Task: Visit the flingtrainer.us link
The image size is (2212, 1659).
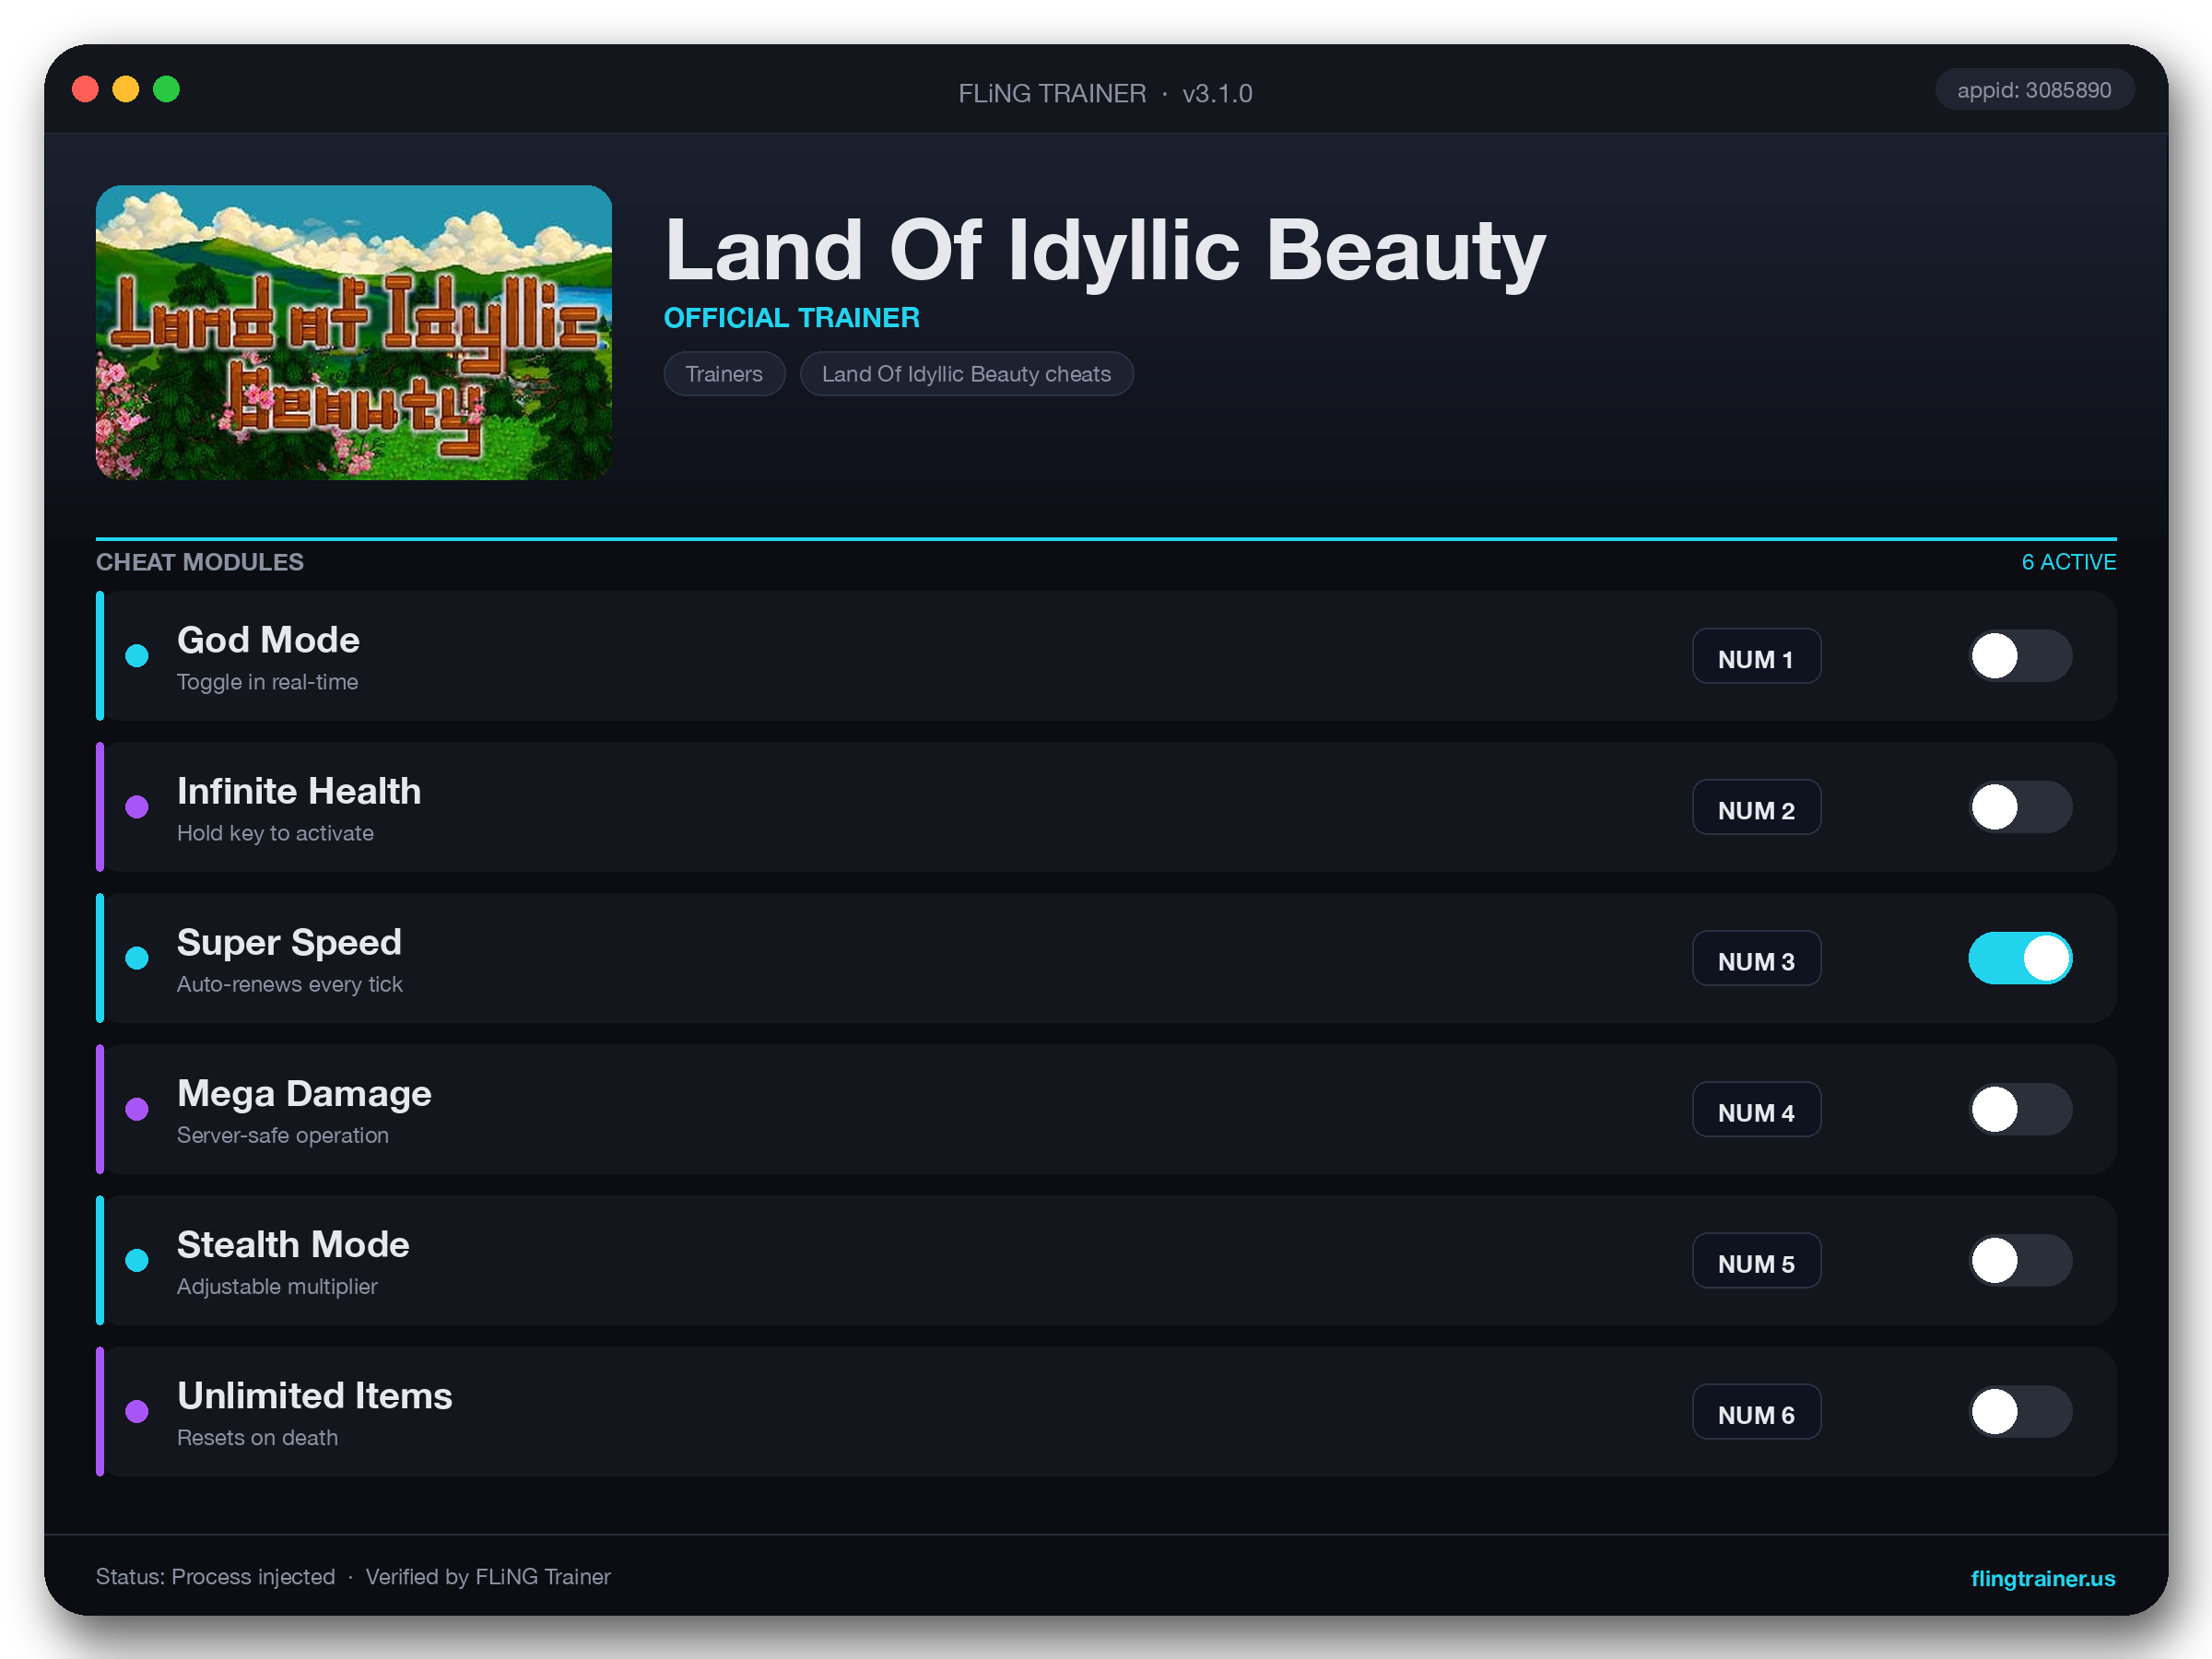Action: (x=2042, y=1577)
